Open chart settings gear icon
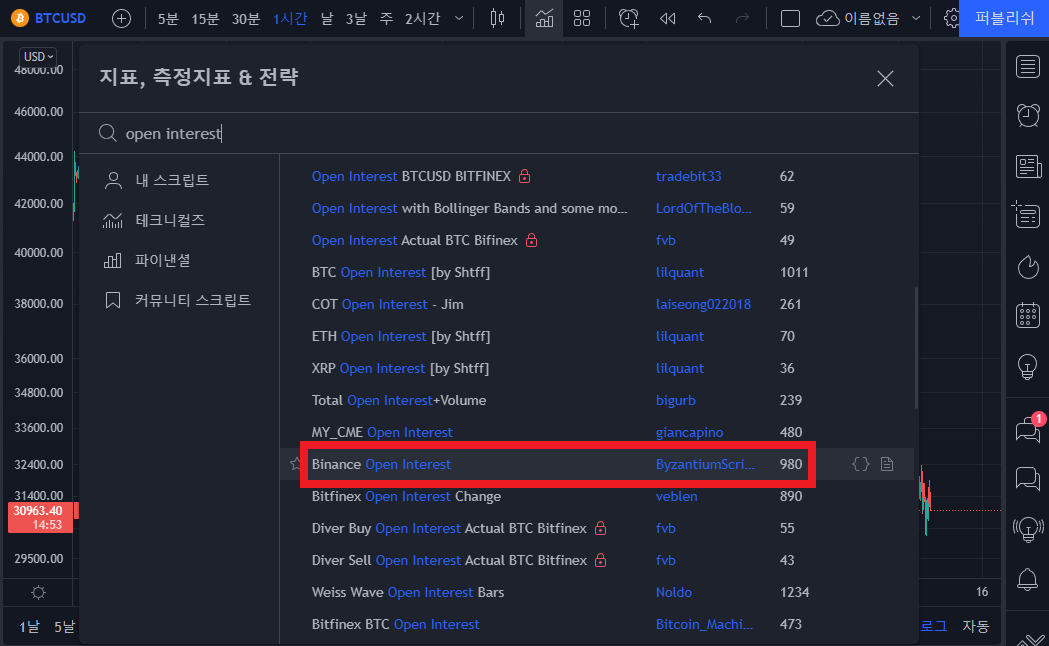Image resolution: width=1049 pixels, height=646 pixels. click(951, 18)
